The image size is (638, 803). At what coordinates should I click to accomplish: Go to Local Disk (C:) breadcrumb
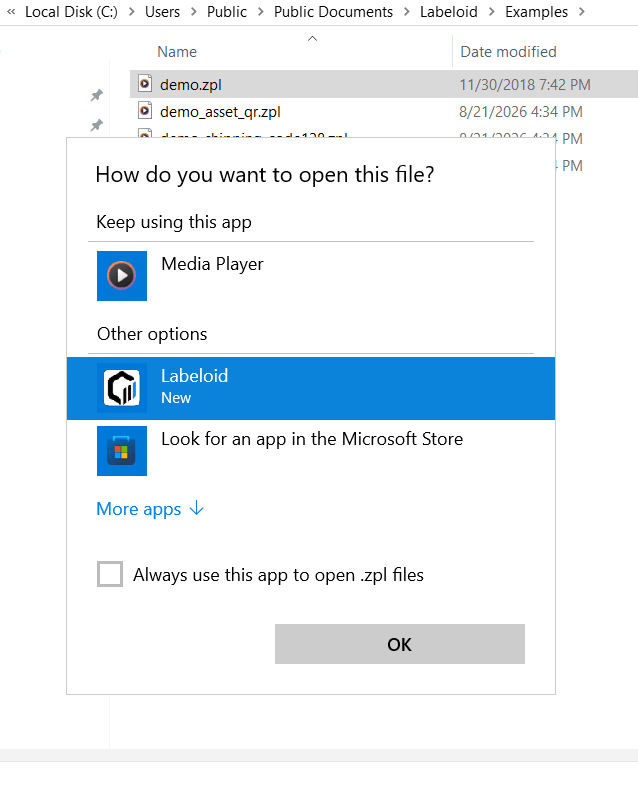coord(71,12)
